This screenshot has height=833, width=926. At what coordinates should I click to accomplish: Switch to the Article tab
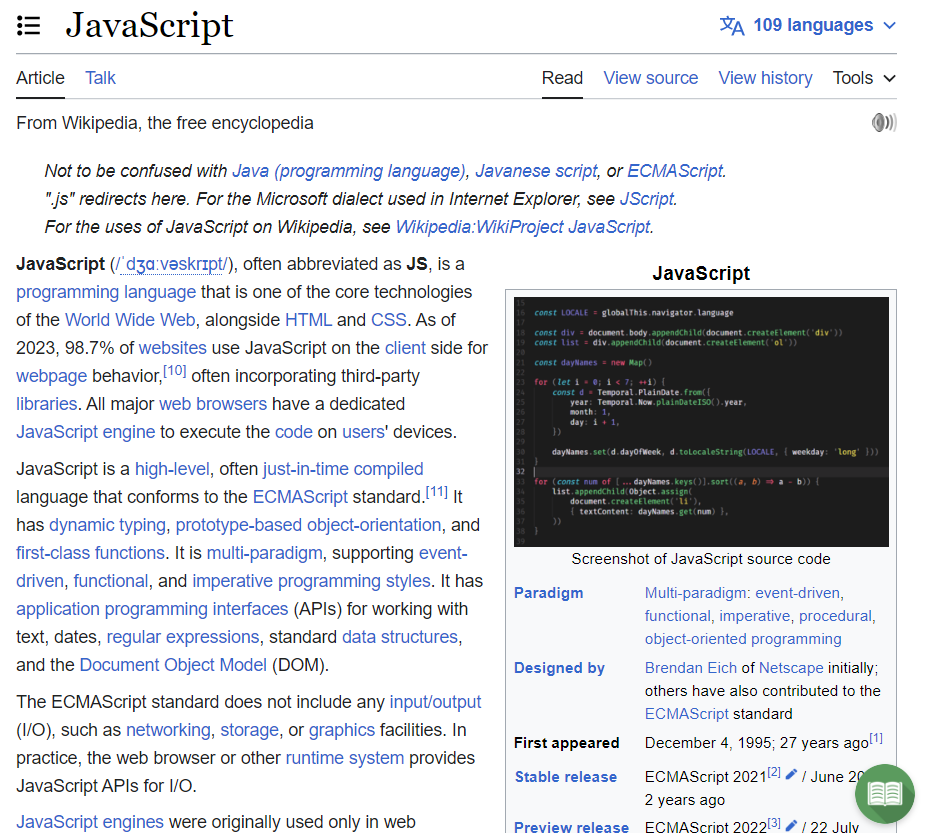point(40,78)
